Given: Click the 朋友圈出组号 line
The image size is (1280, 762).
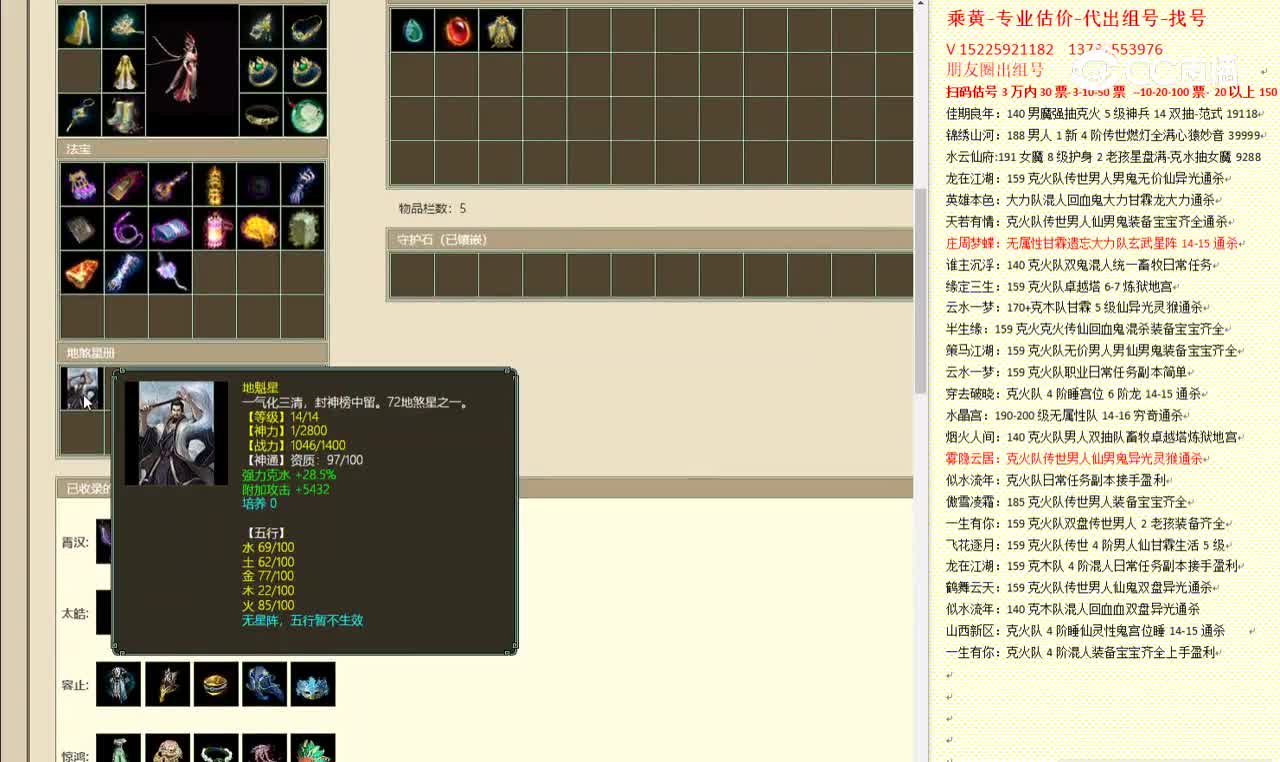Looking at the screenshot, I should tap(995, 70).
